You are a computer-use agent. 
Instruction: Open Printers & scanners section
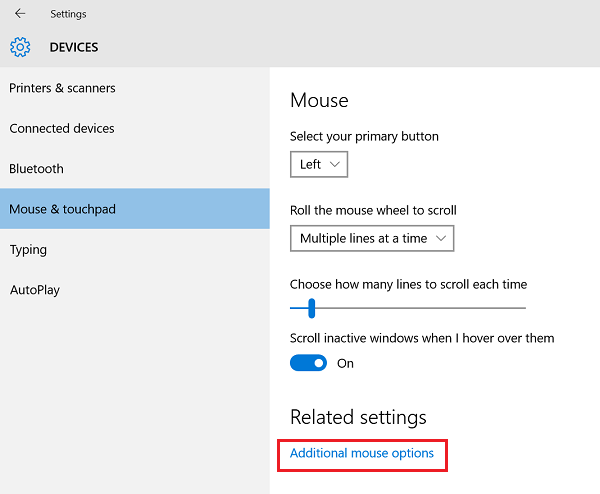pyautogui.click(x=135, y=88)
